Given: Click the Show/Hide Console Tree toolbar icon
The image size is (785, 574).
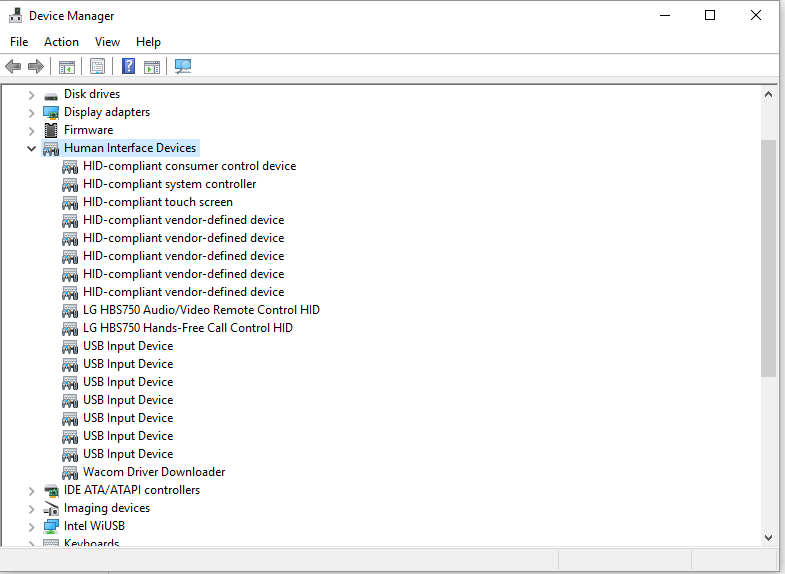Looking at the screenshot, I should coord(67,66).
